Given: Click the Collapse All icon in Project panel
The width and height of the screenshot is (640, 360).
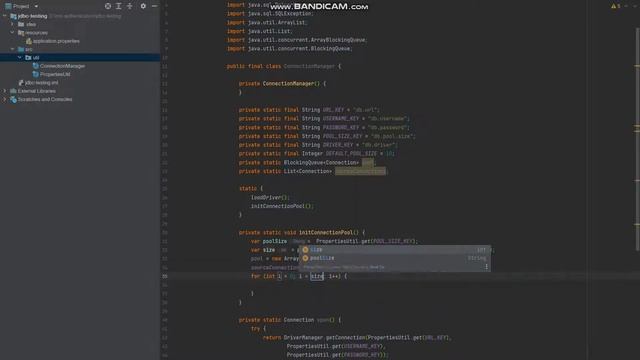Looking at the screenshot, I should point(130,6).
